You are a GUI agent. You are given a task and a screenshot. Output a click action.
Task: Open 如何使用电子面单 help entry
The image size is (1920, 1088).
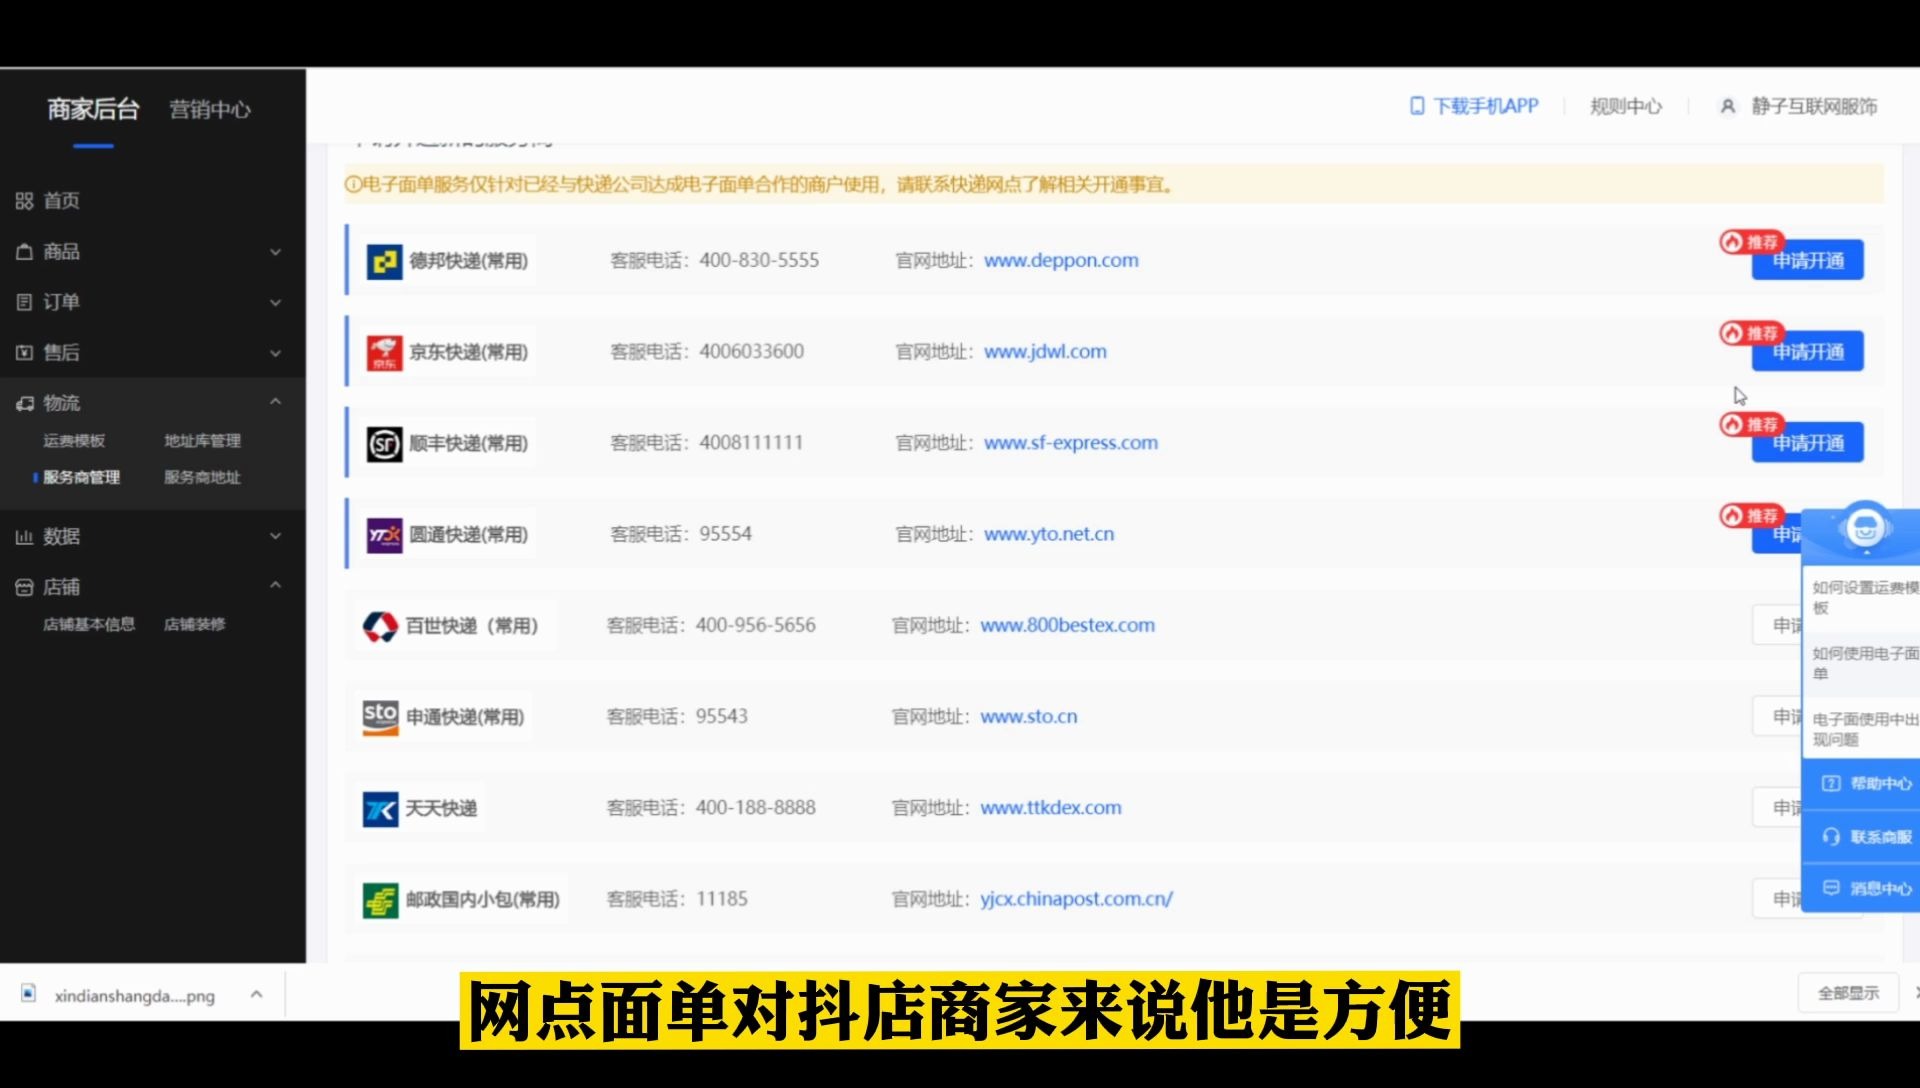(1864, 664)
